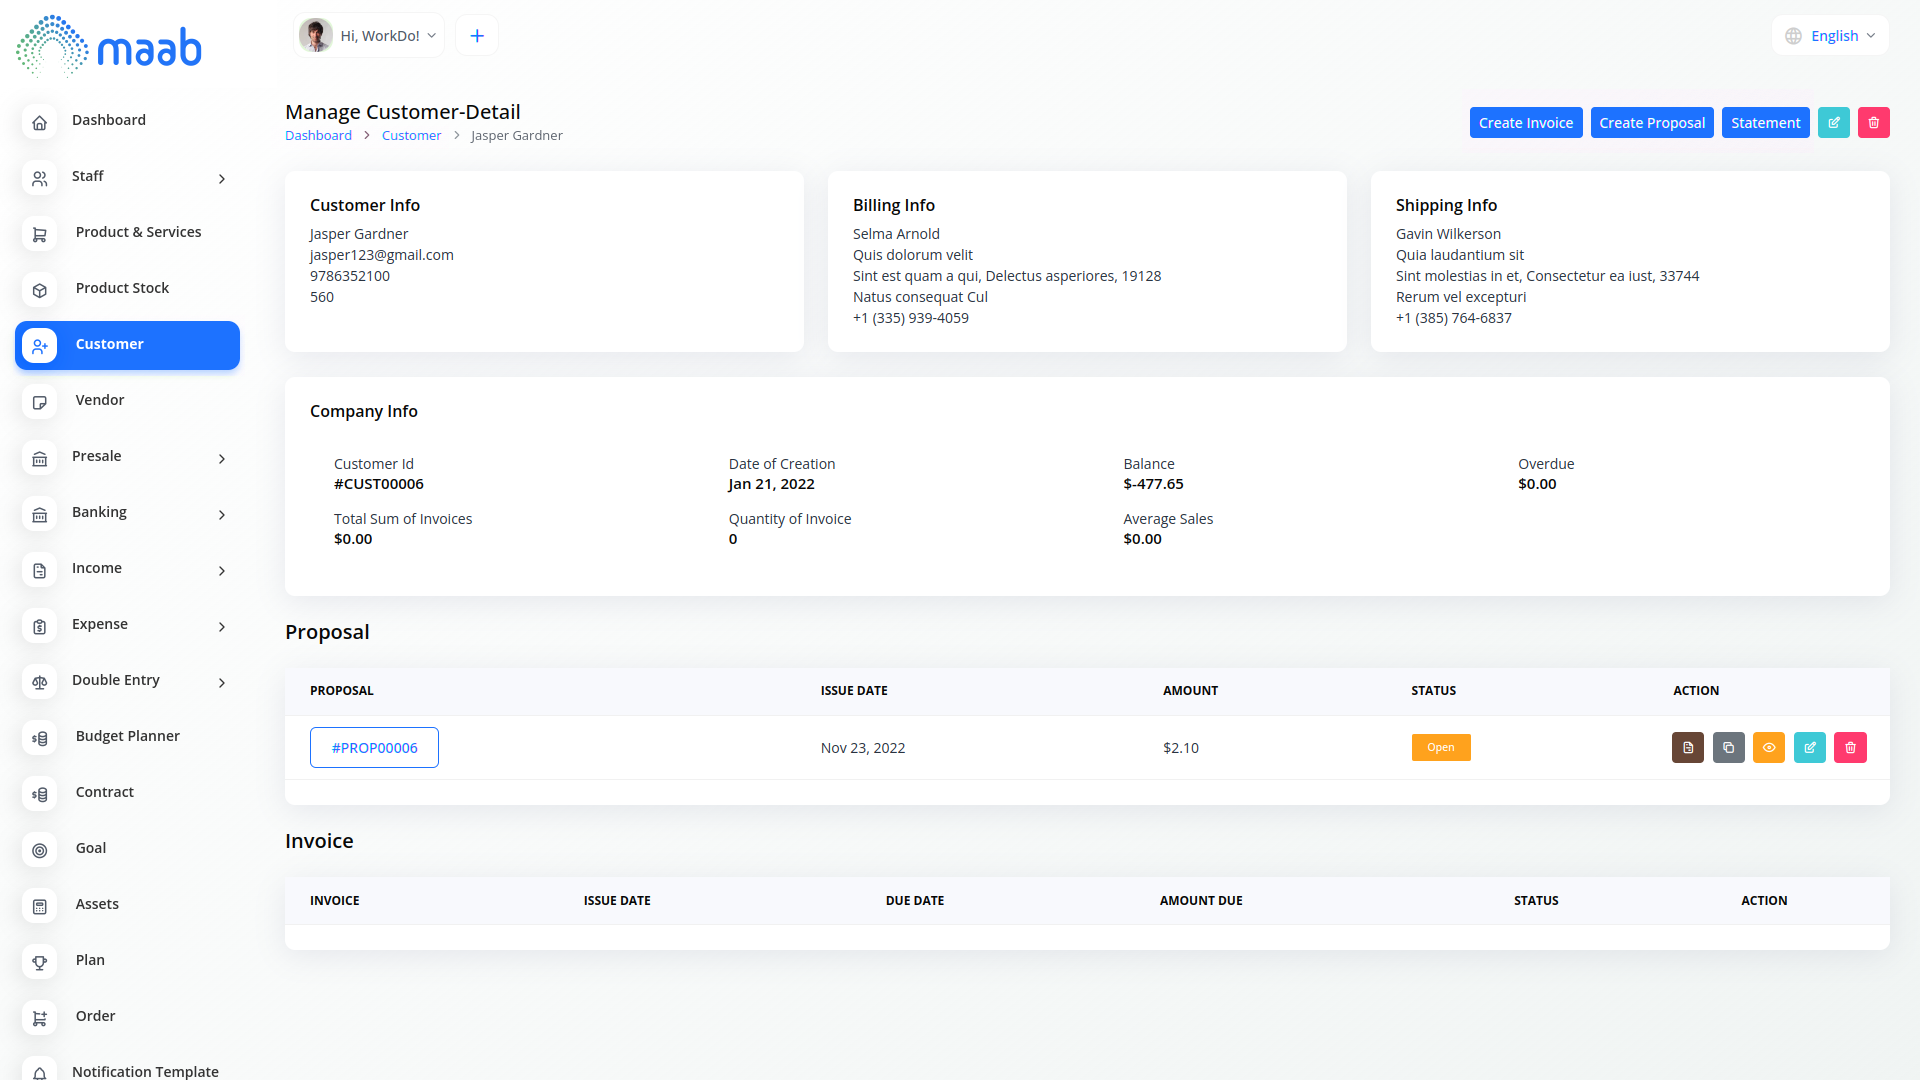1920x1080 pixels.
Task: Edit proposal PROP00006 with teal pencil icon
Action: point(1809,747)
